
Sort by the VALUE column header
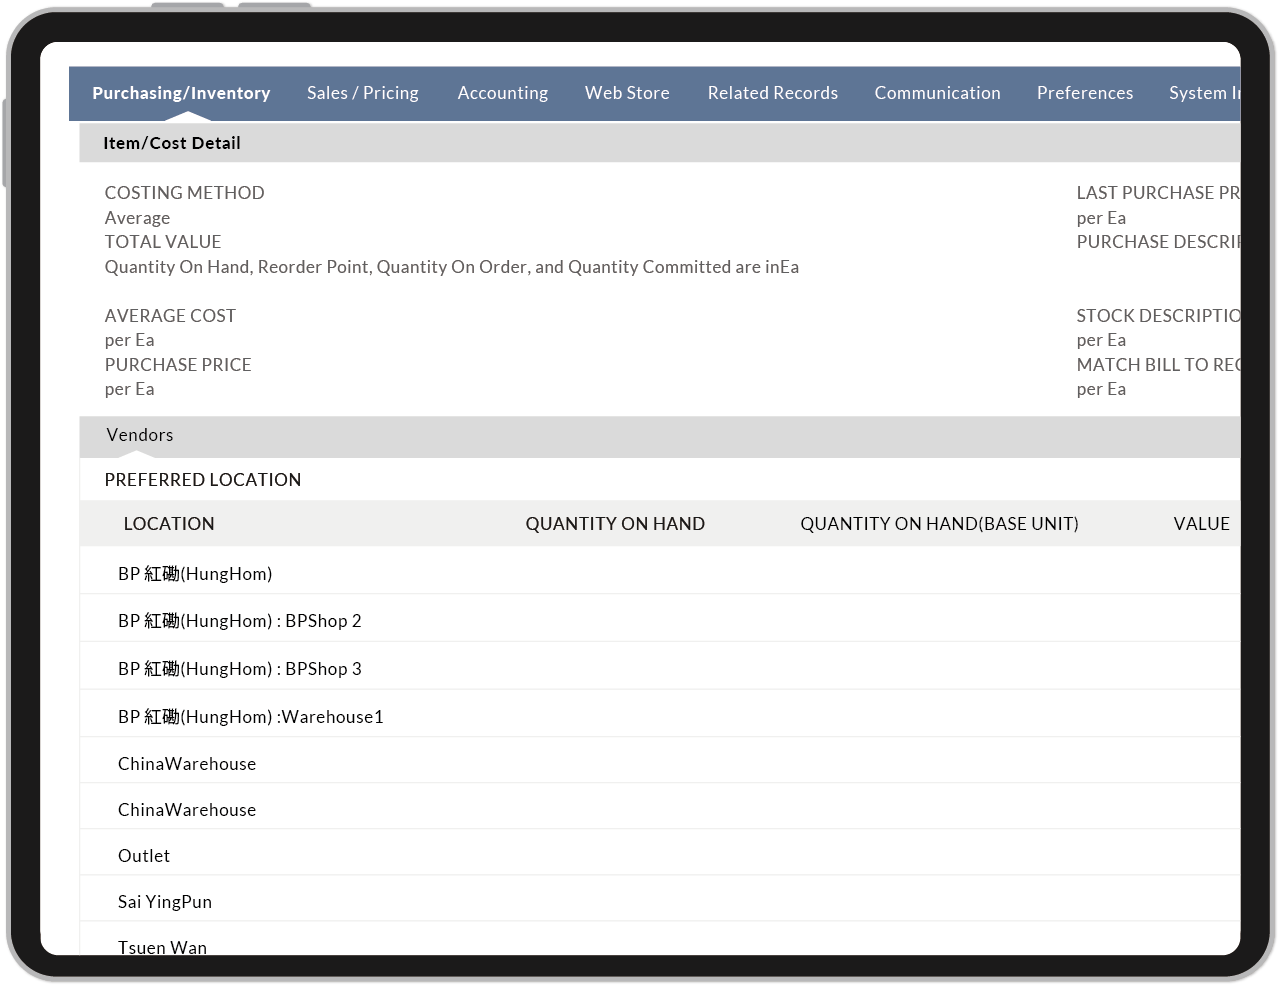tap(1202, 523)
